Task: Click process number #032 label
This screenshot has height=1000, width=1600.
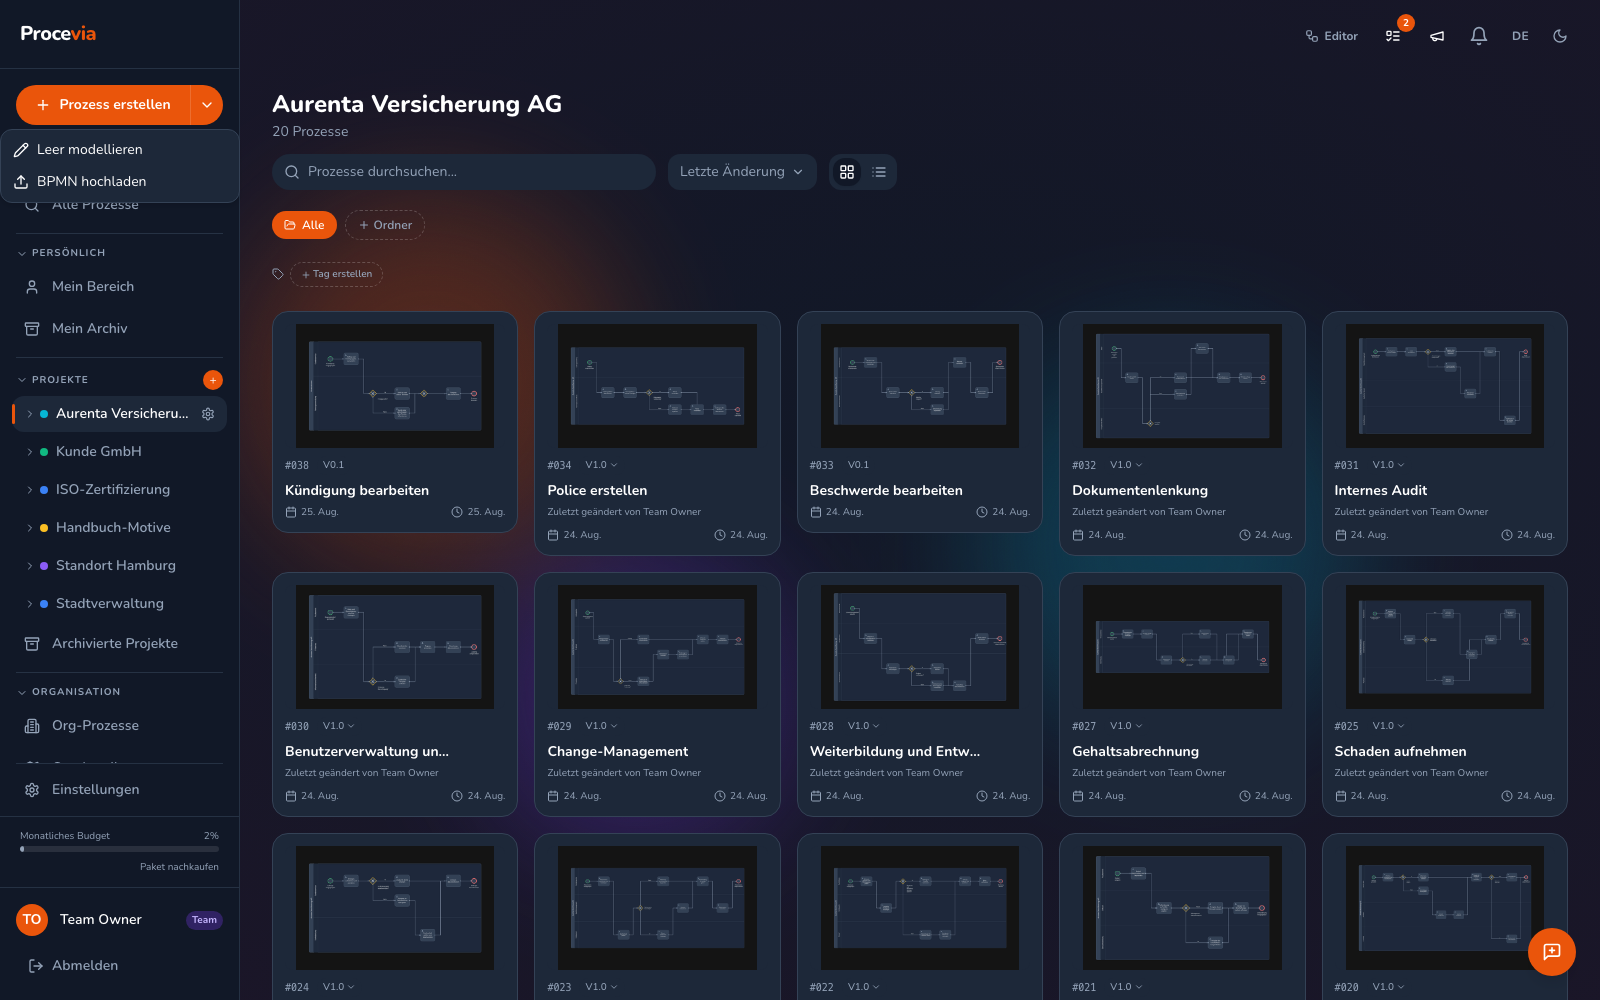Action: pyautogui.click(x=1084, y=465)
